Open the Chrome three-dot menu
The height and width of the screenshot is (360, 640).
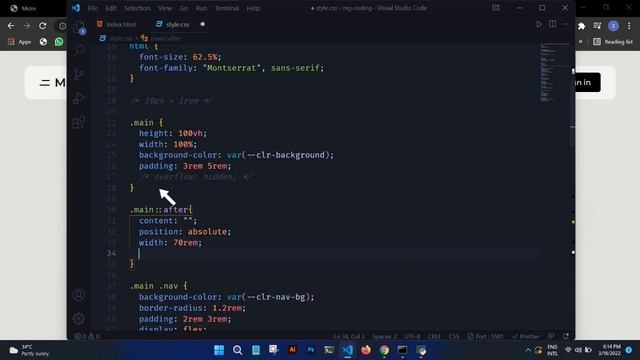pos(629,26)
